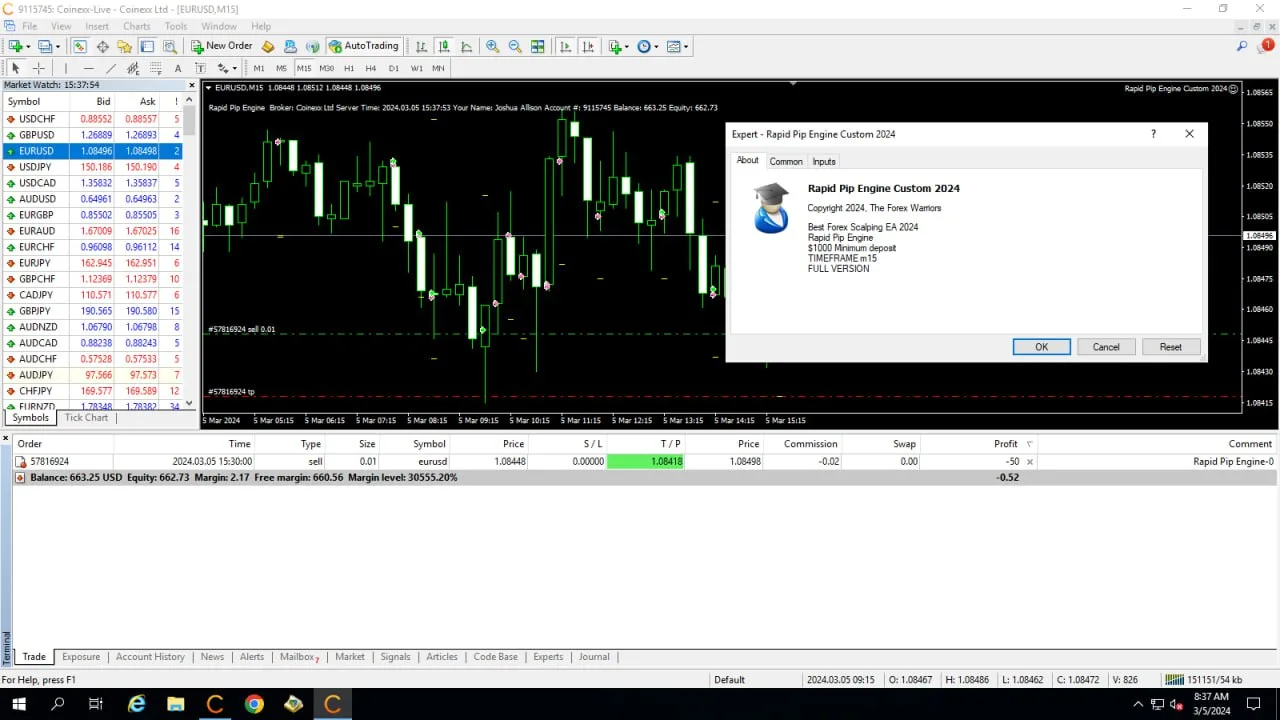Viewport: 1280px width, 720px height.
Task: Select D1 timeframe
Action: point(394,68)
